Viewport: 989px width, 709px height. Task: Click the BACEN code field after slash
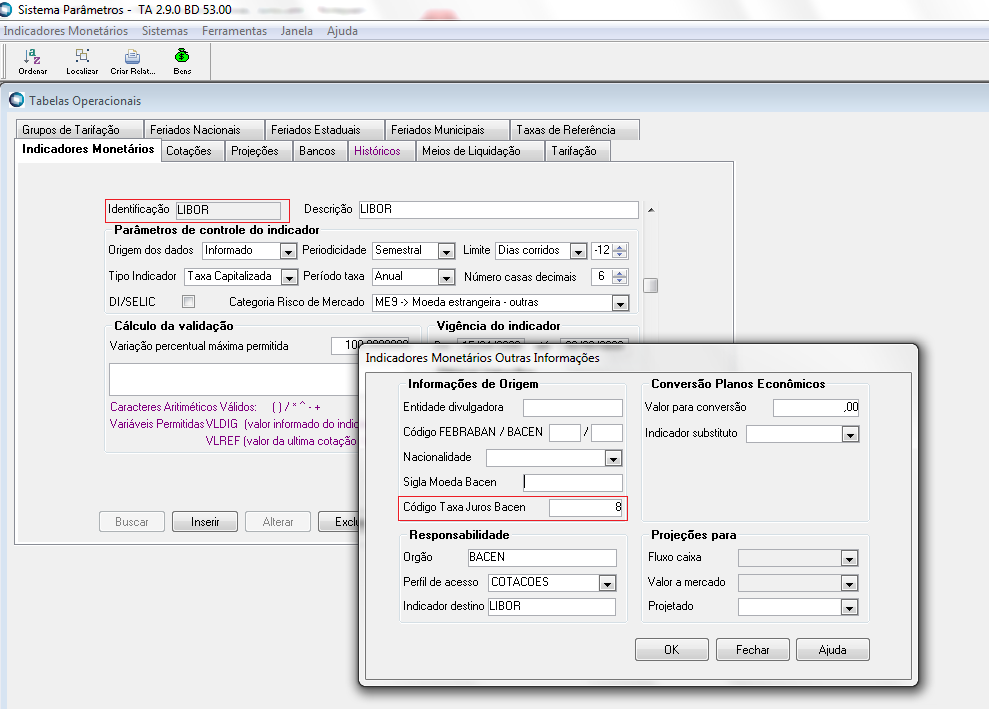click(x=607, y=433)
